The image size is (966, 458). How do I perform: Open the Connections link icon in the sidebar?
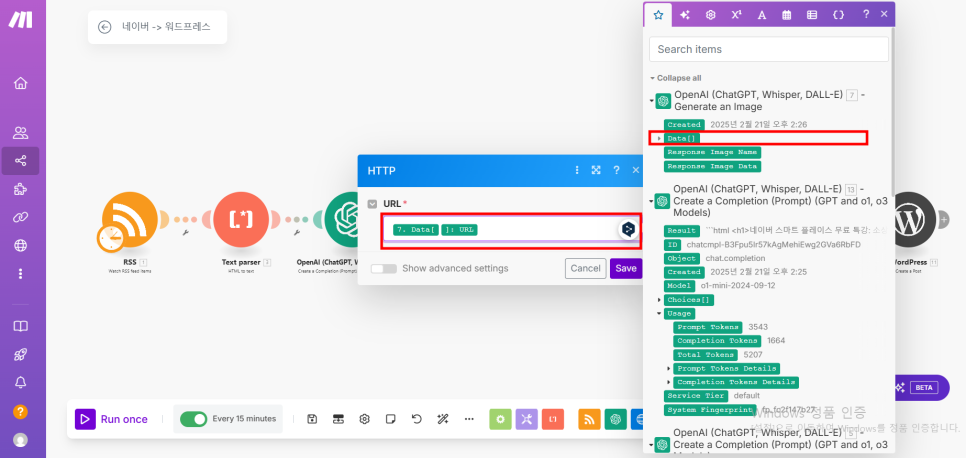(x=20, y=217)
